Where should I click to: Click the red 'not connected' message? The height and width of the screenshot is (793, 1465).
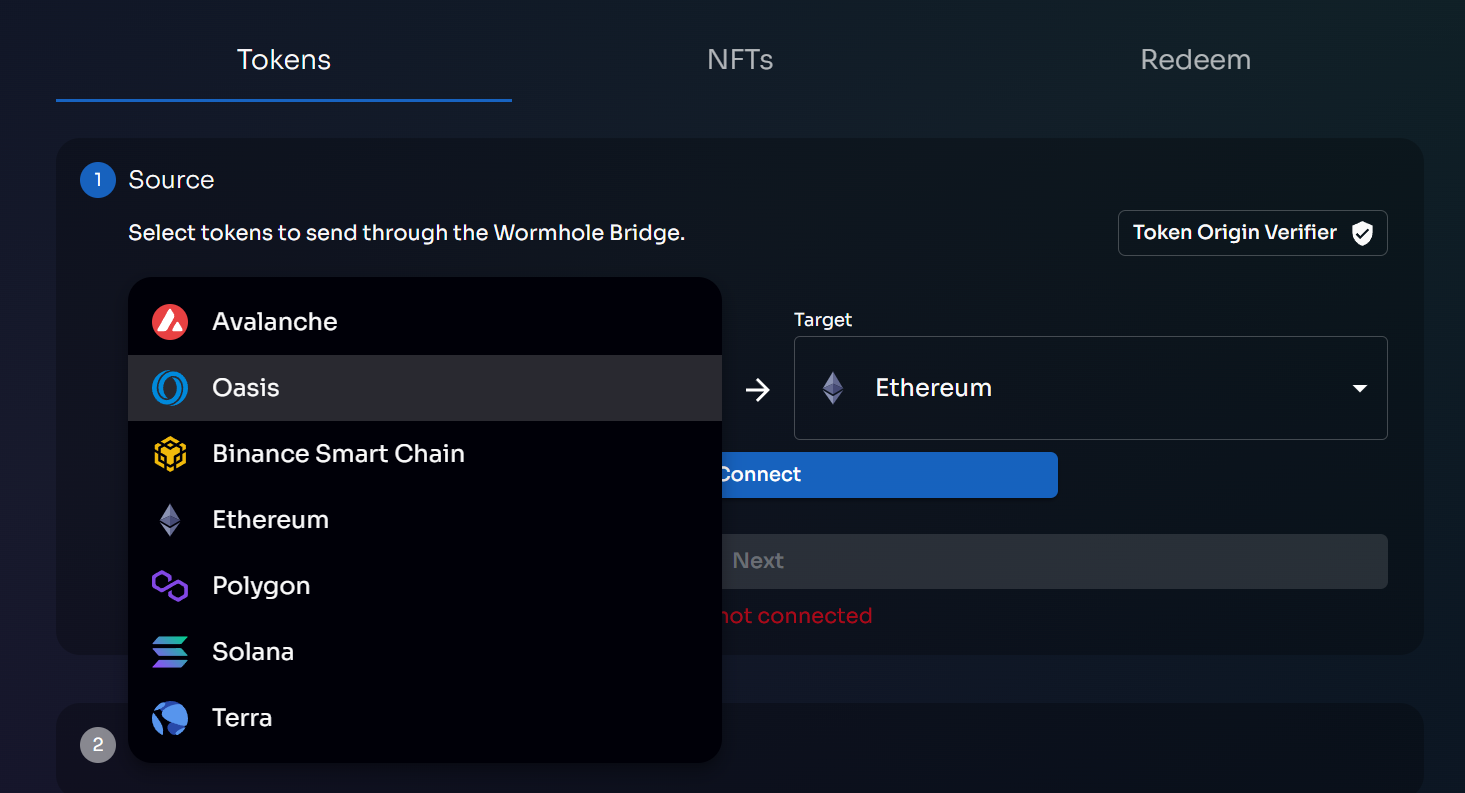coord(796,616)
